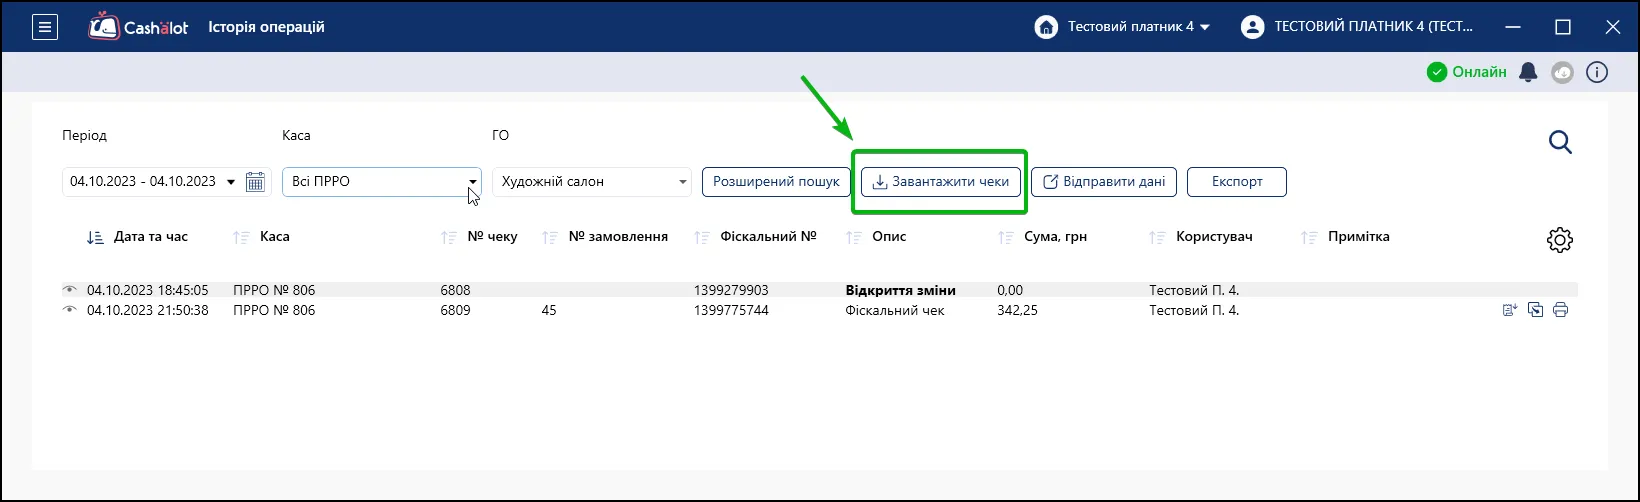The width and height of the screenshot is (1640, 502).
Task: Open the hamburger main menu
Action: click(45, 27)
